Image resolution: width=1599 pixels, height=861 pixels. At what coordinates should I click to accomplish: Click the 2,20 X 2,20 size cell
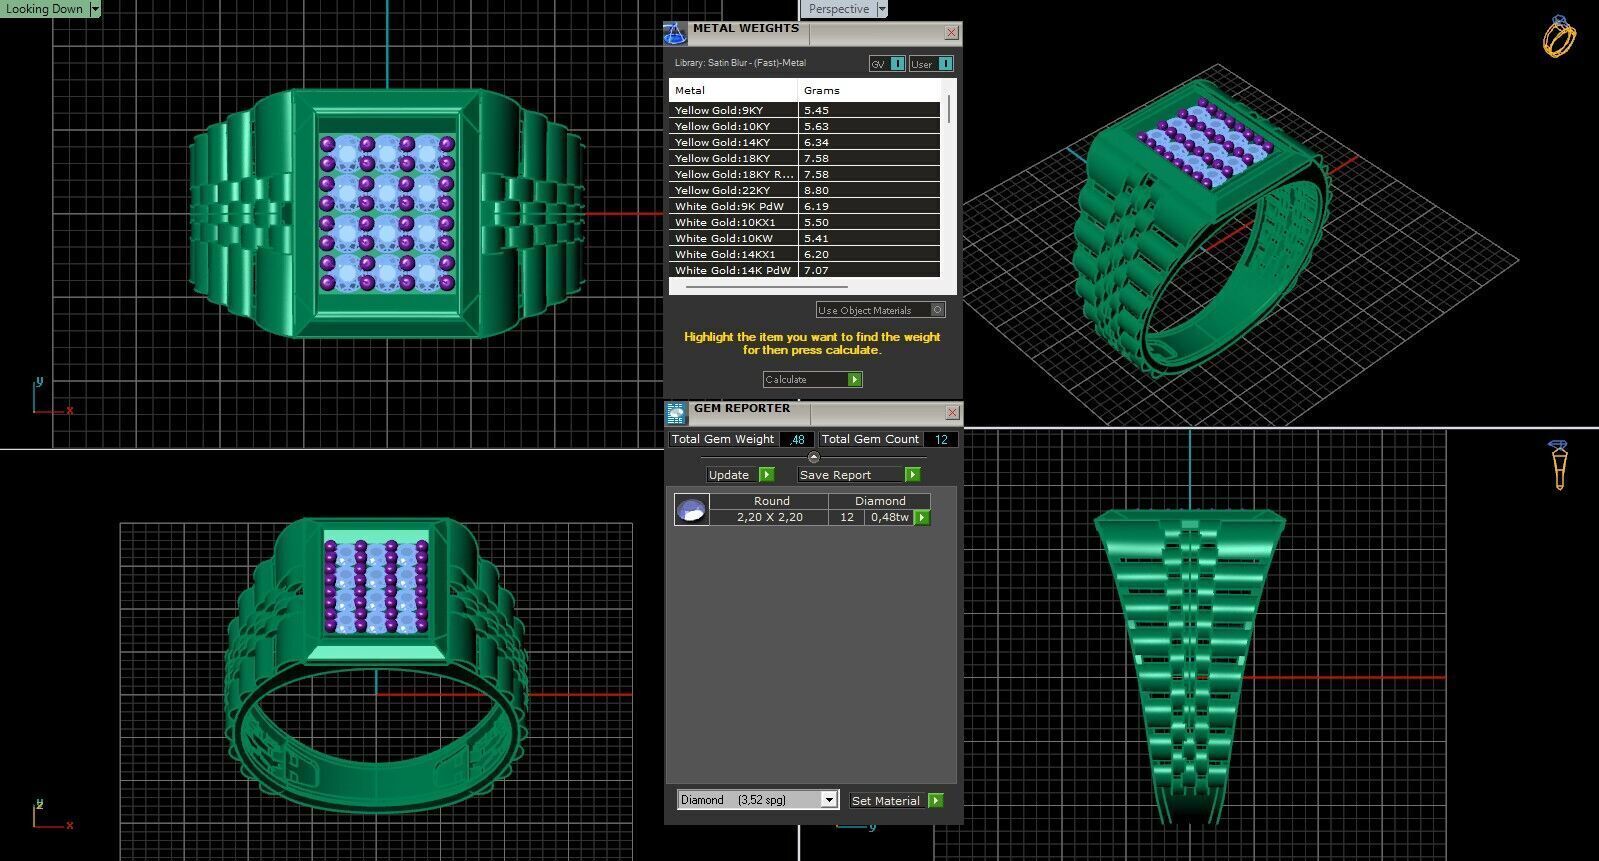(770, 517)
